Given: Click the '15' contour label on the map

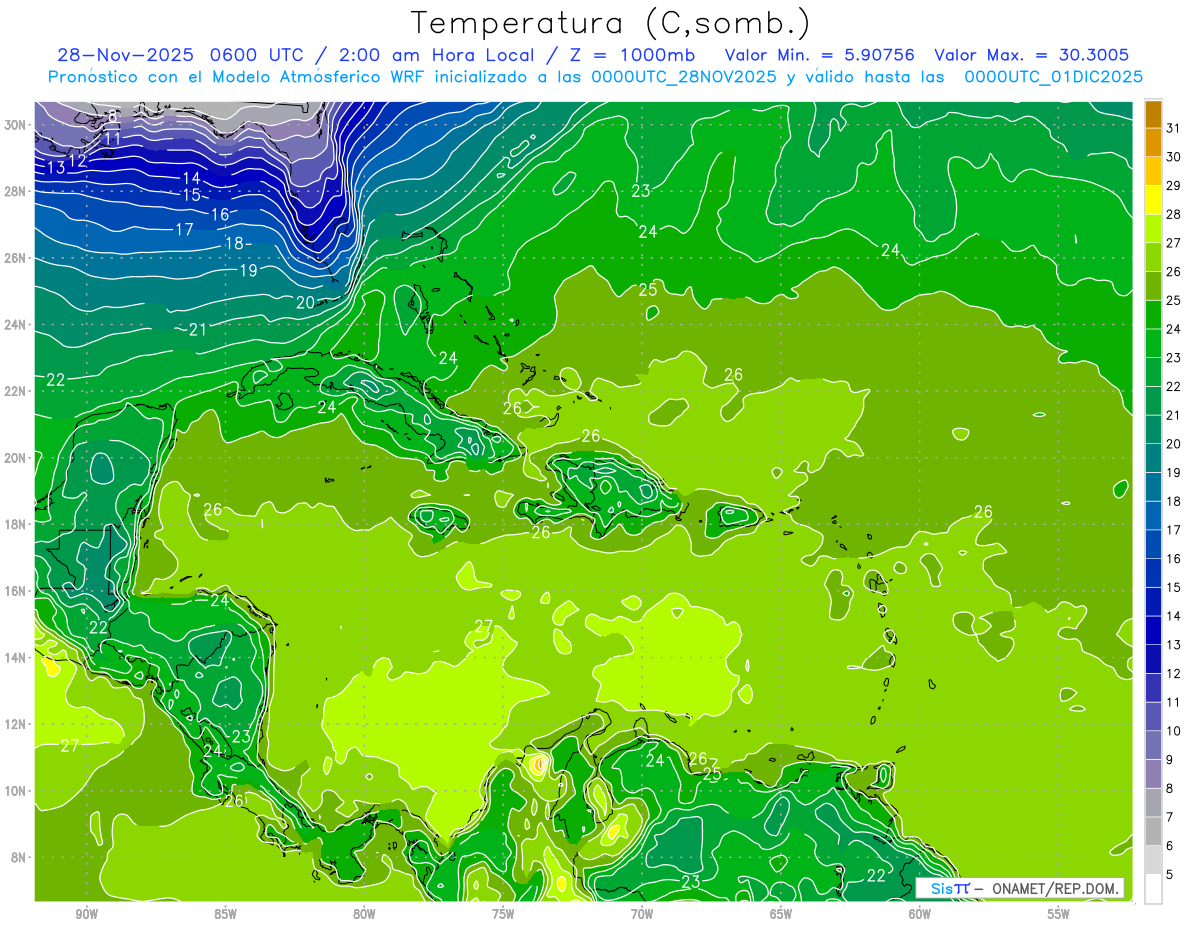Looking at the screenshot, I should (x=192, y=195).
